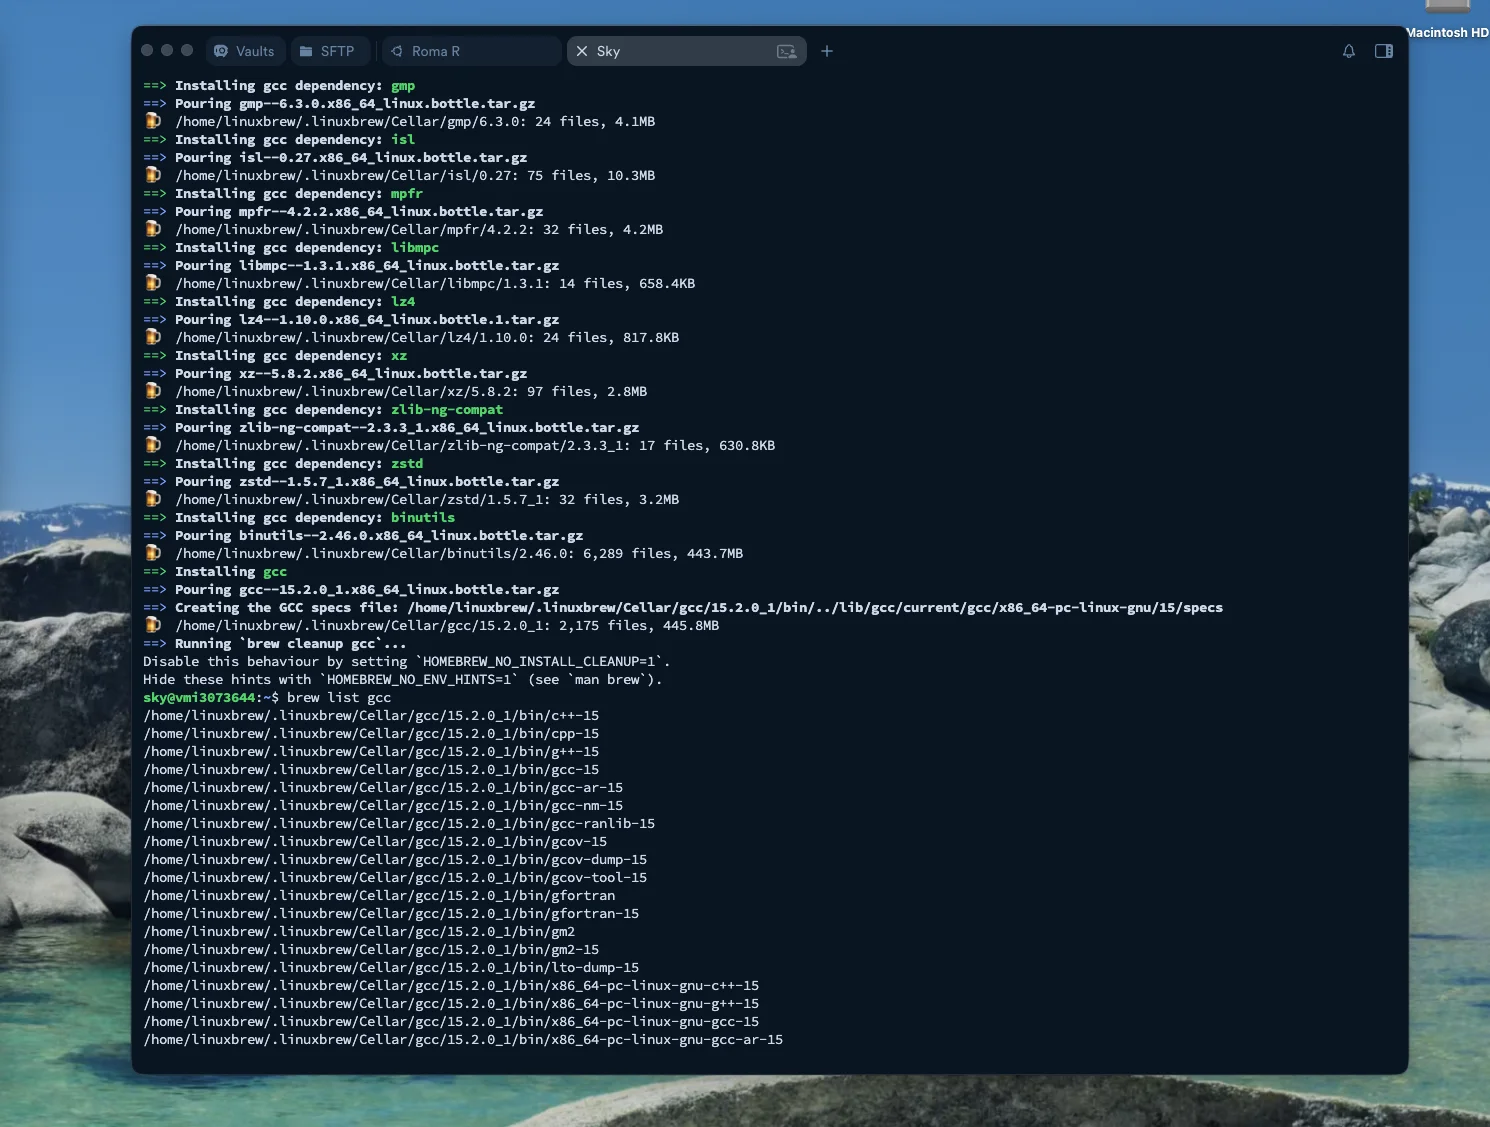This screenshot has width=1490, height=1127.
Task: Click the bin/cpp-15 path line
Action: 371,734
